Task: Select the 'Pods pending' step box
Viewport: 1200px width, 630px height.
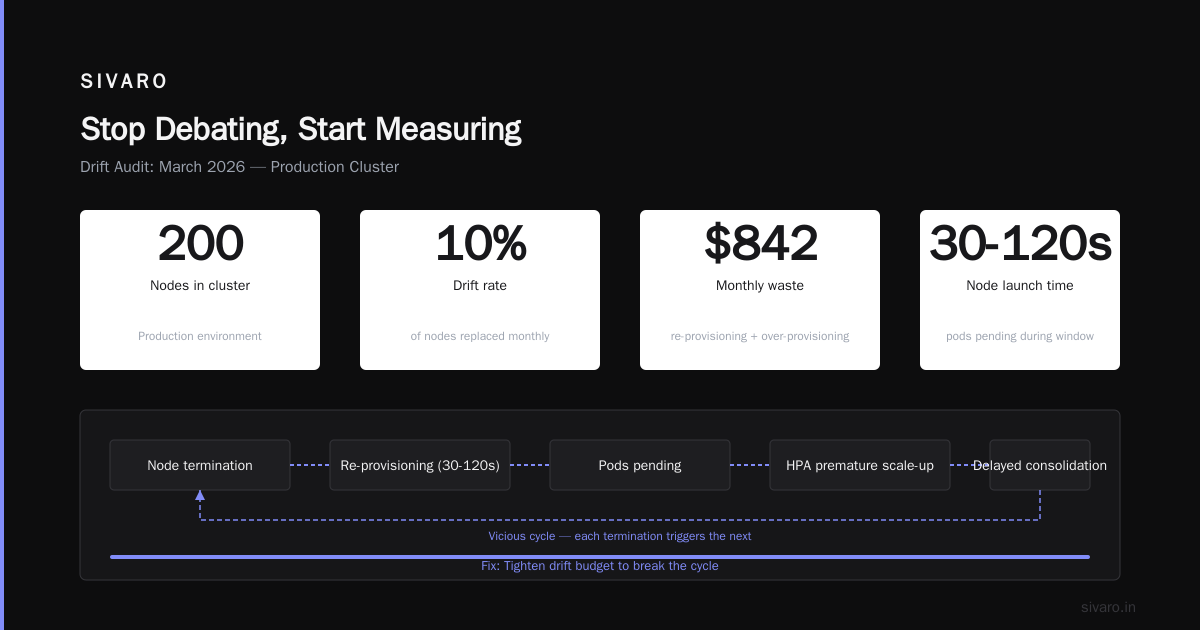Action: (x=640, y=465)
